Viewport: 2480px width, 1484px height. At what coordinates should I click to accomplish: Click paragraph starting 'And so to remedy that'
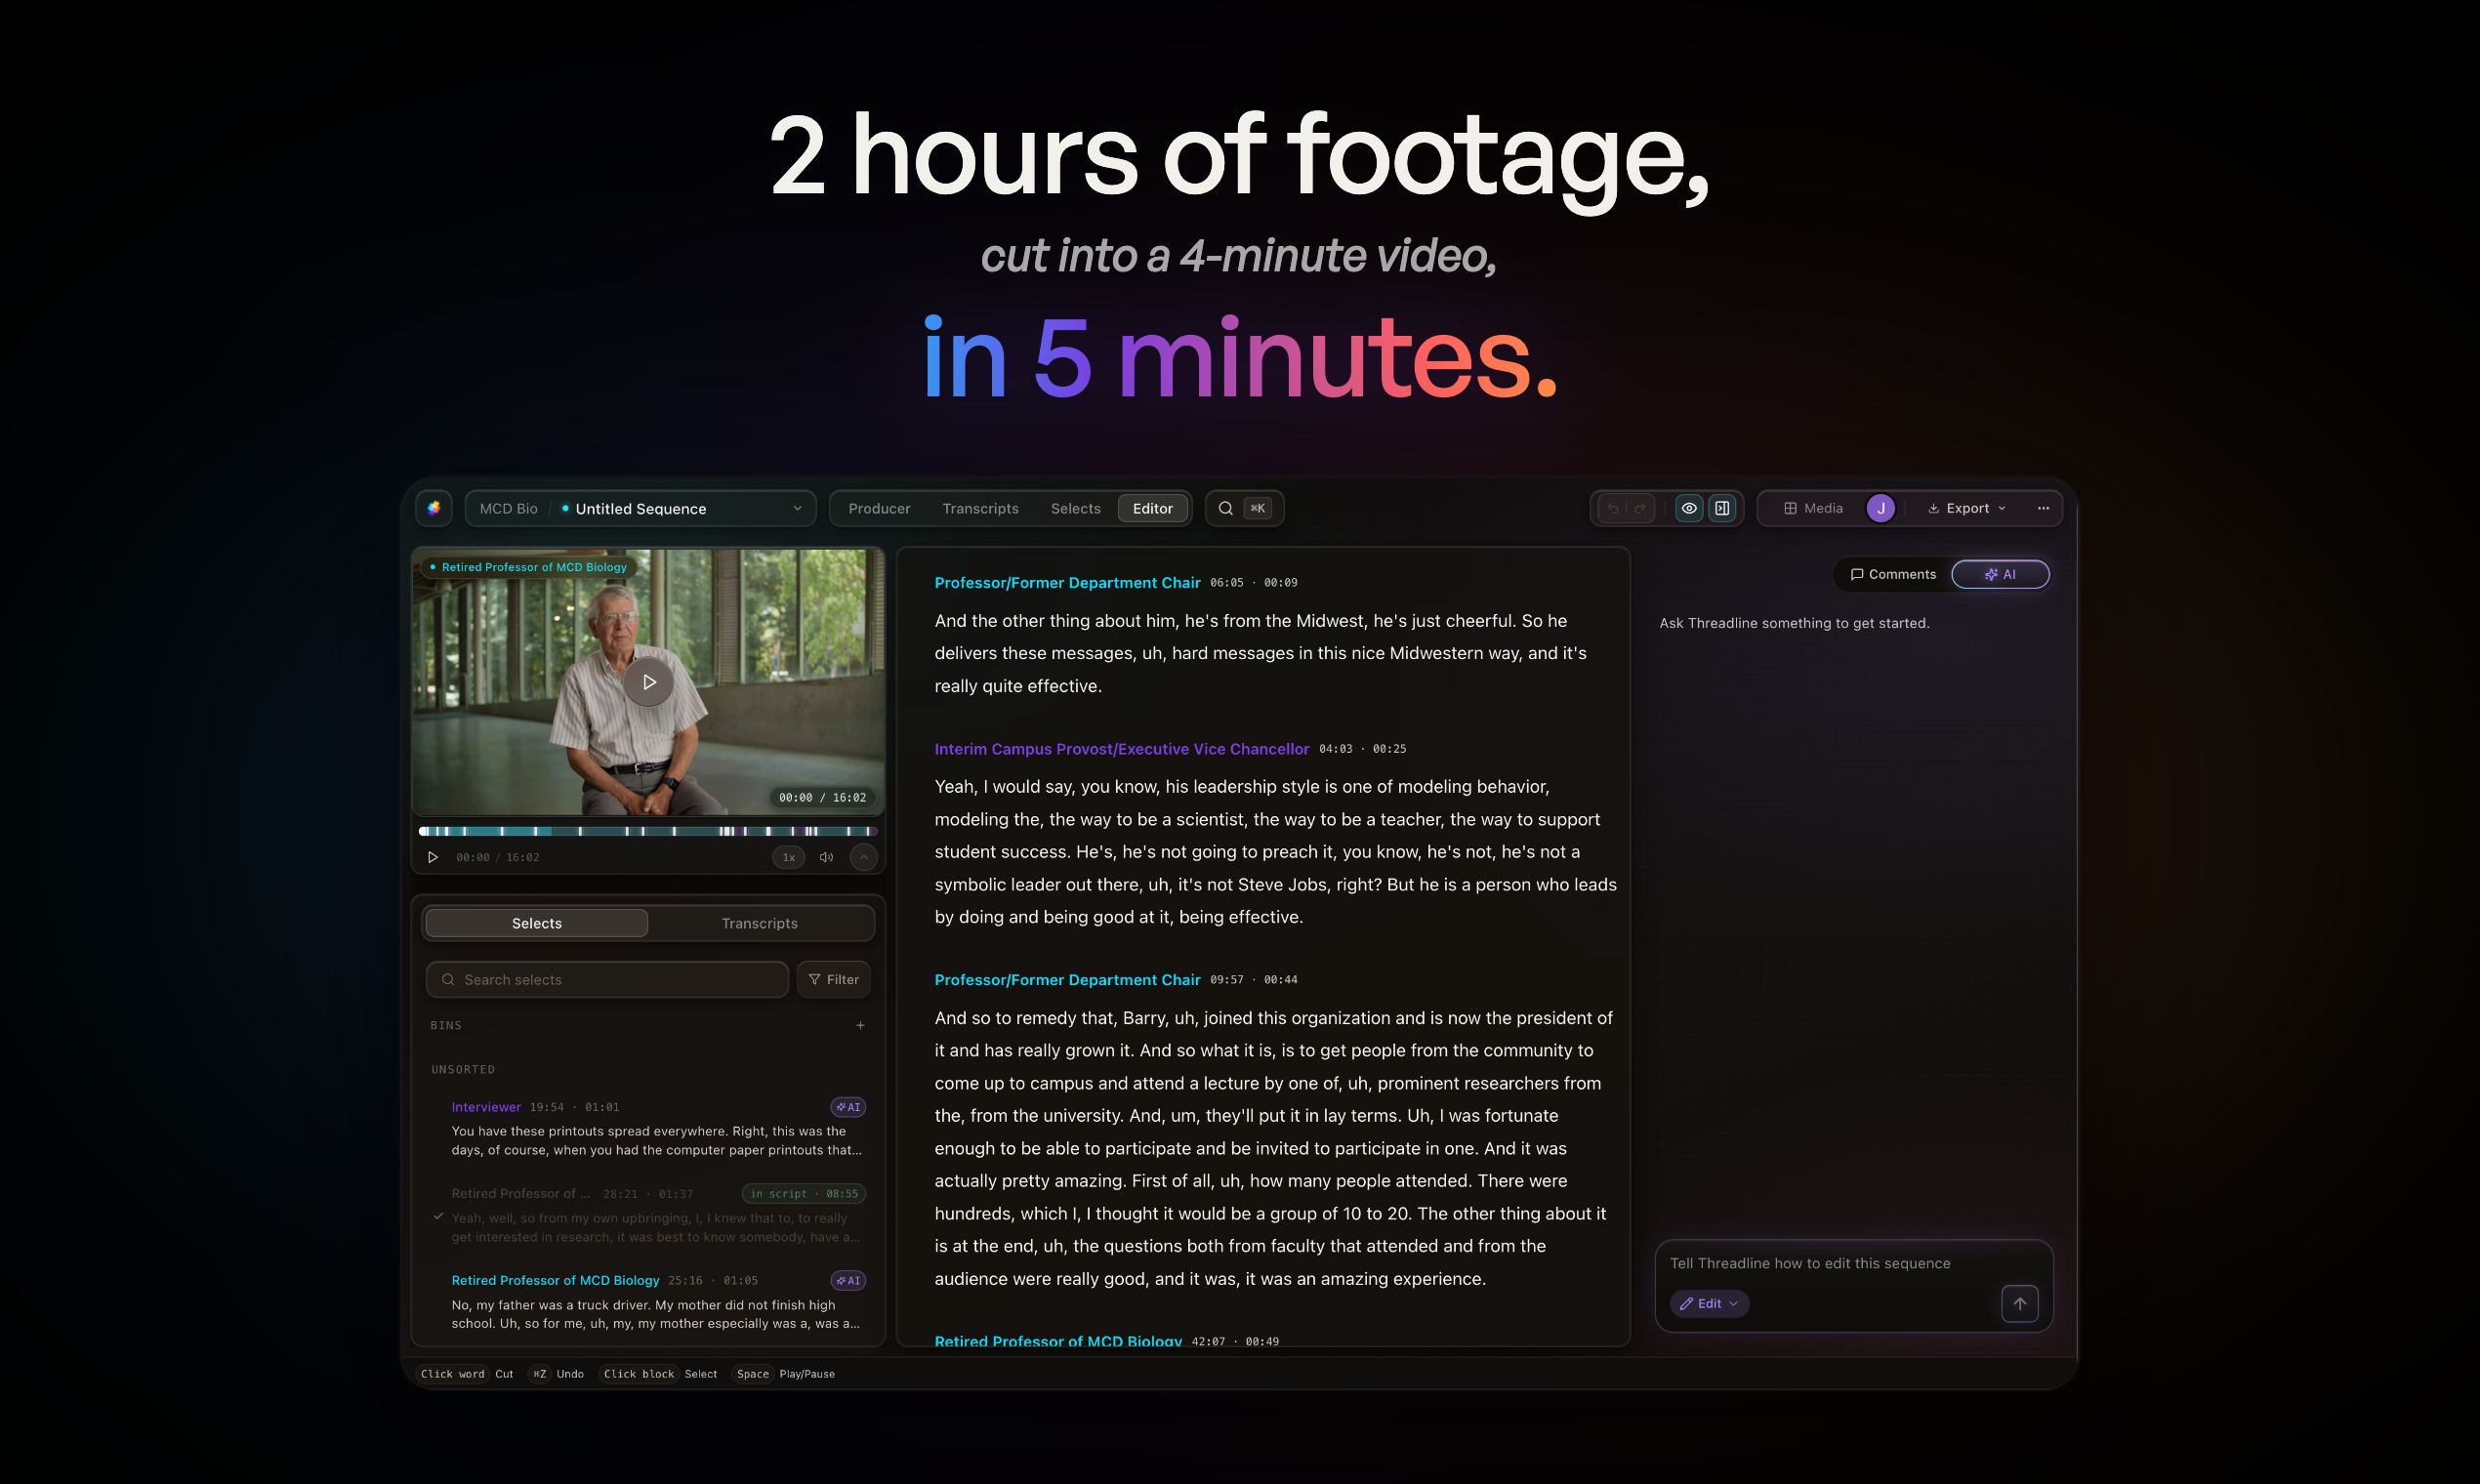[1273, 1148]
